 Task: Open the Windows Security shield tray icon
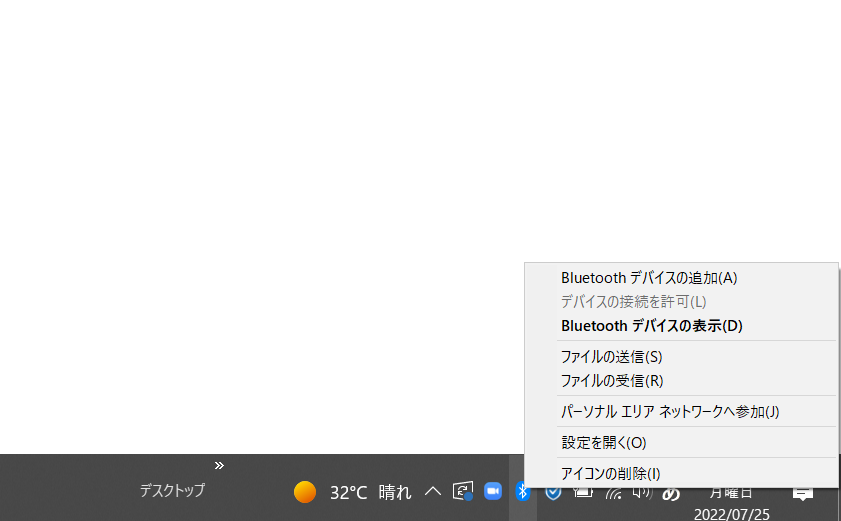[x=553, y=493]
